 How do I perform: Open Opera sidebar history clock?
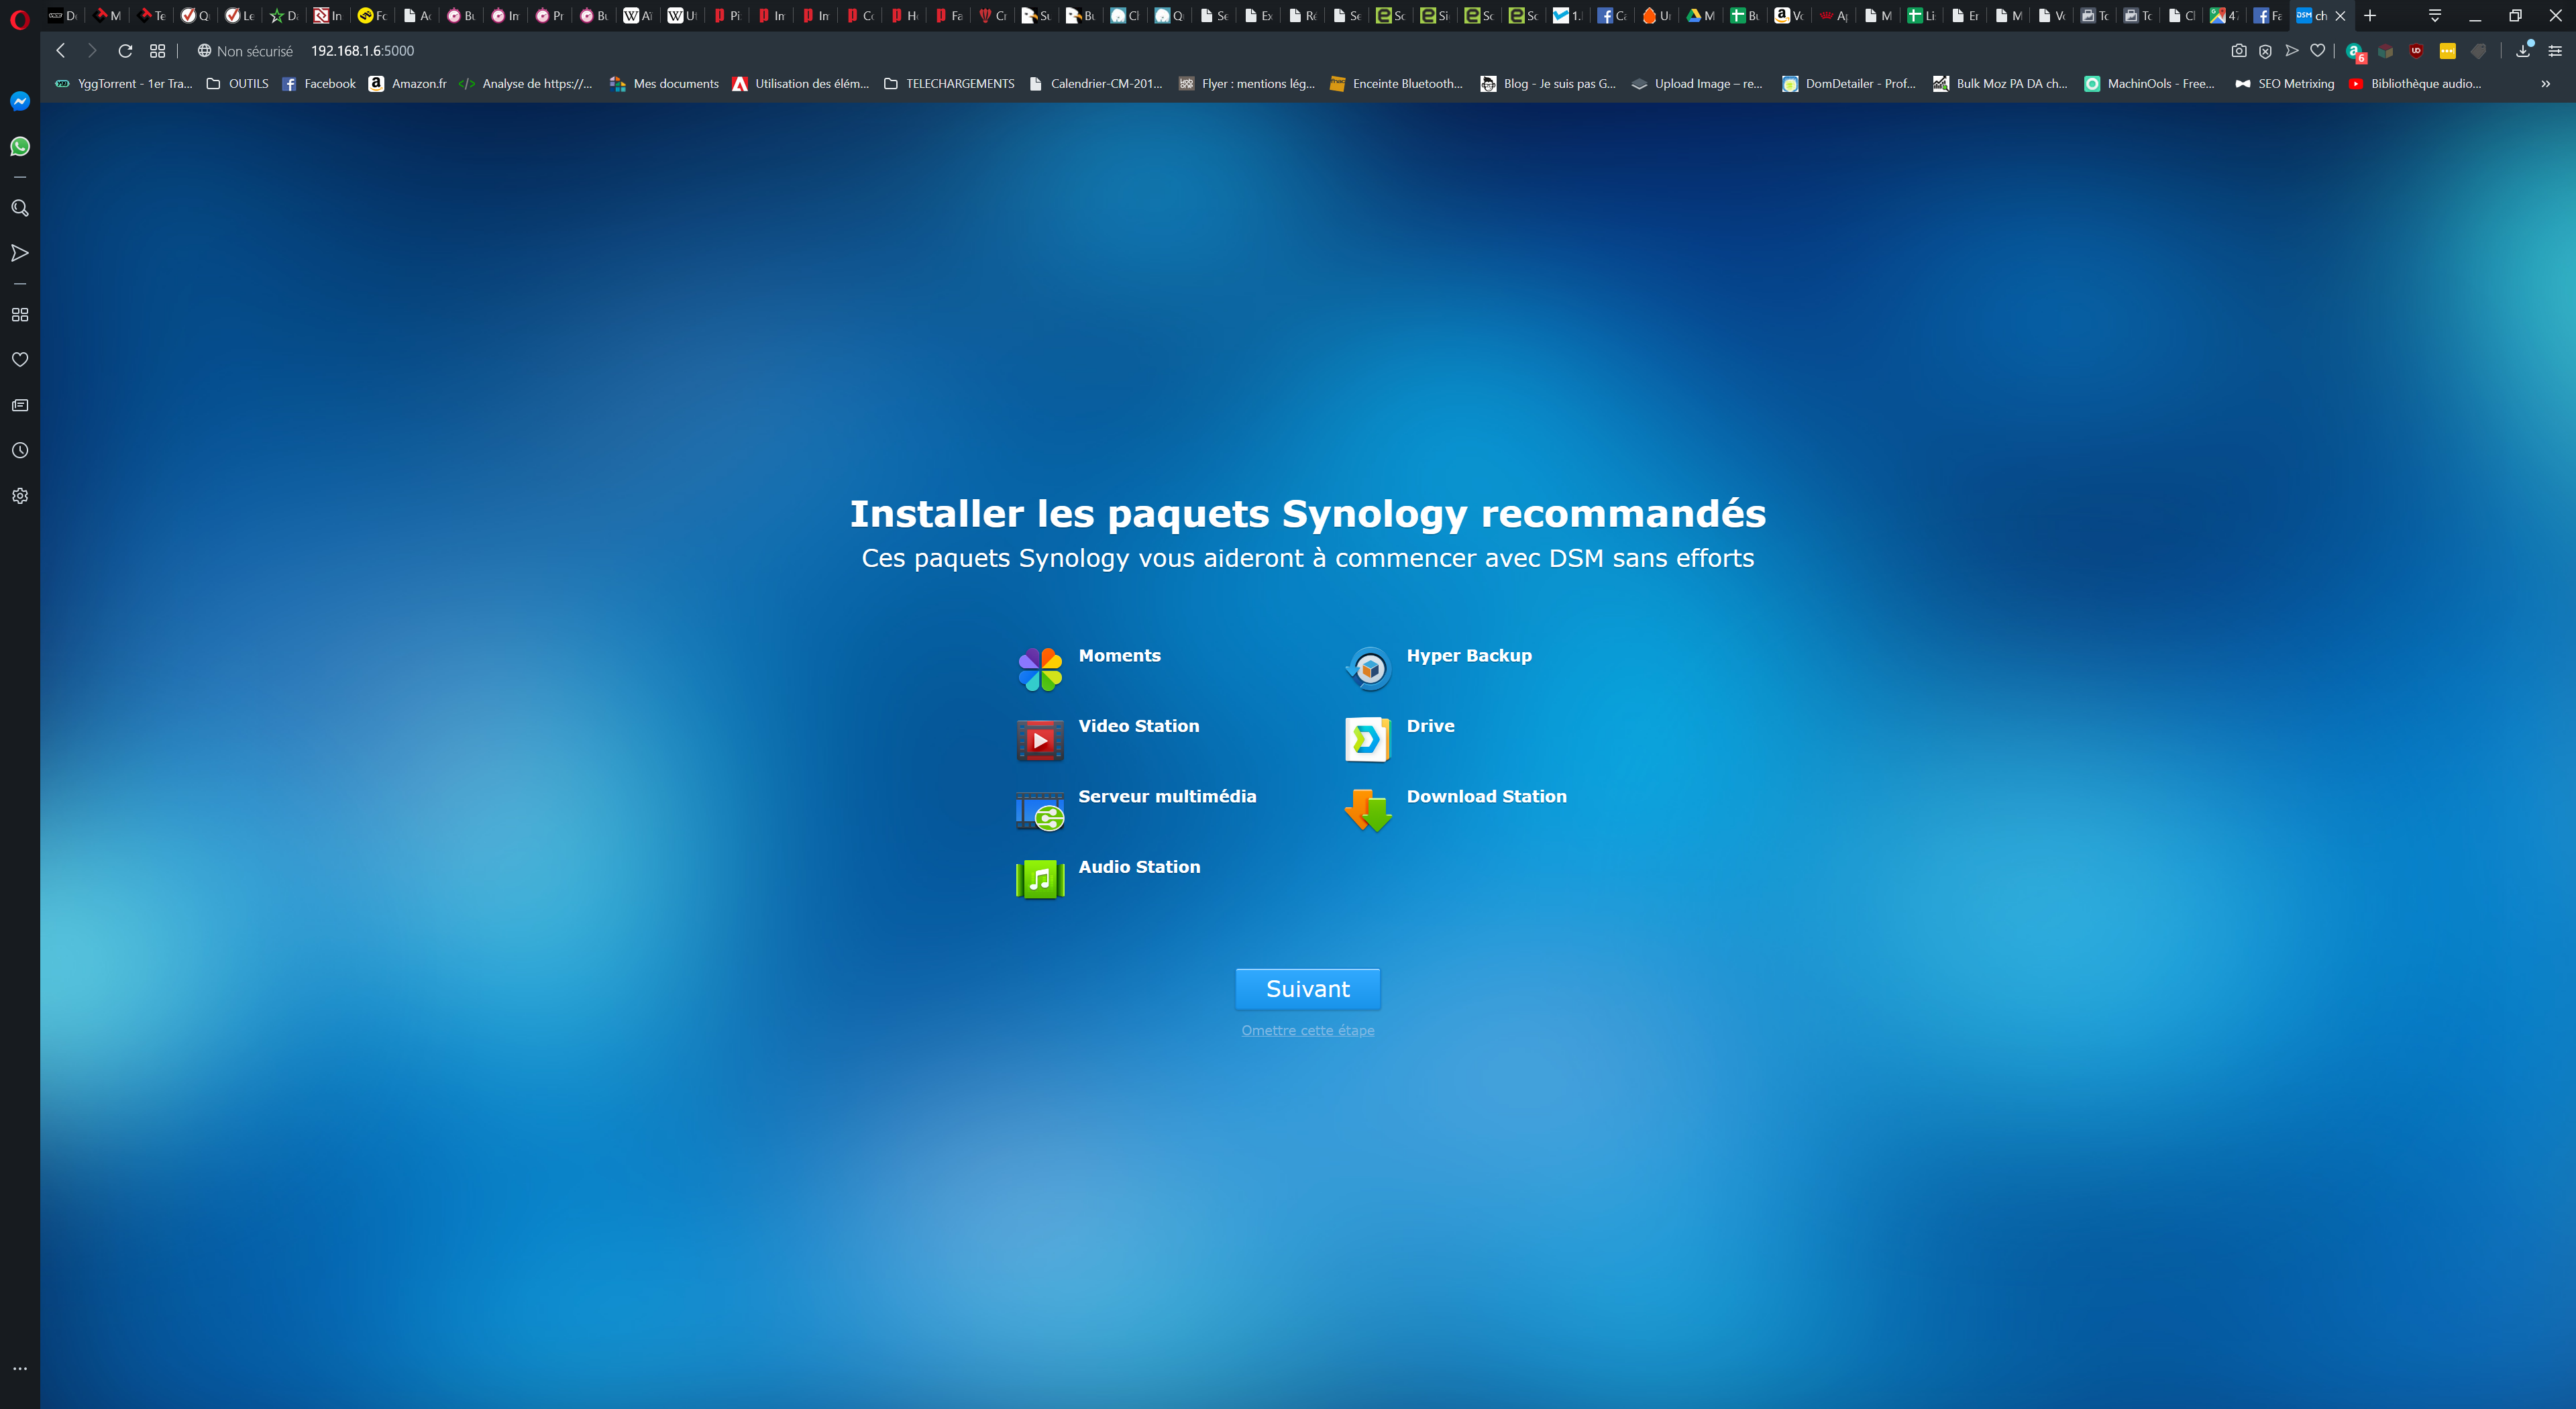point(20,450)
